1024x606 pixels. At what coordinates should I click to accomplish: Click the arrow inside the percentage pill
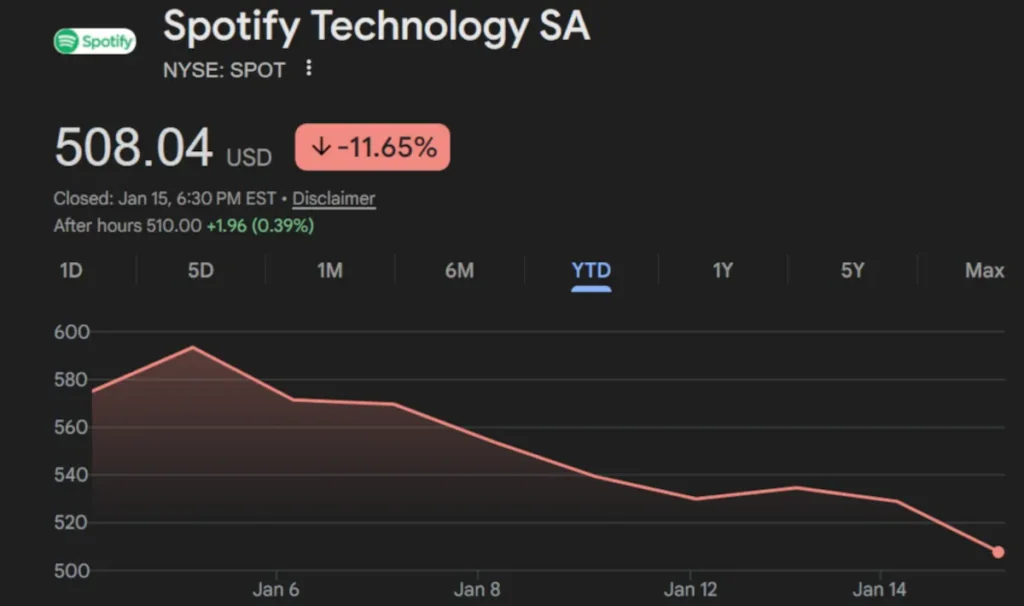pyautogui.click(x=320, y=146)
